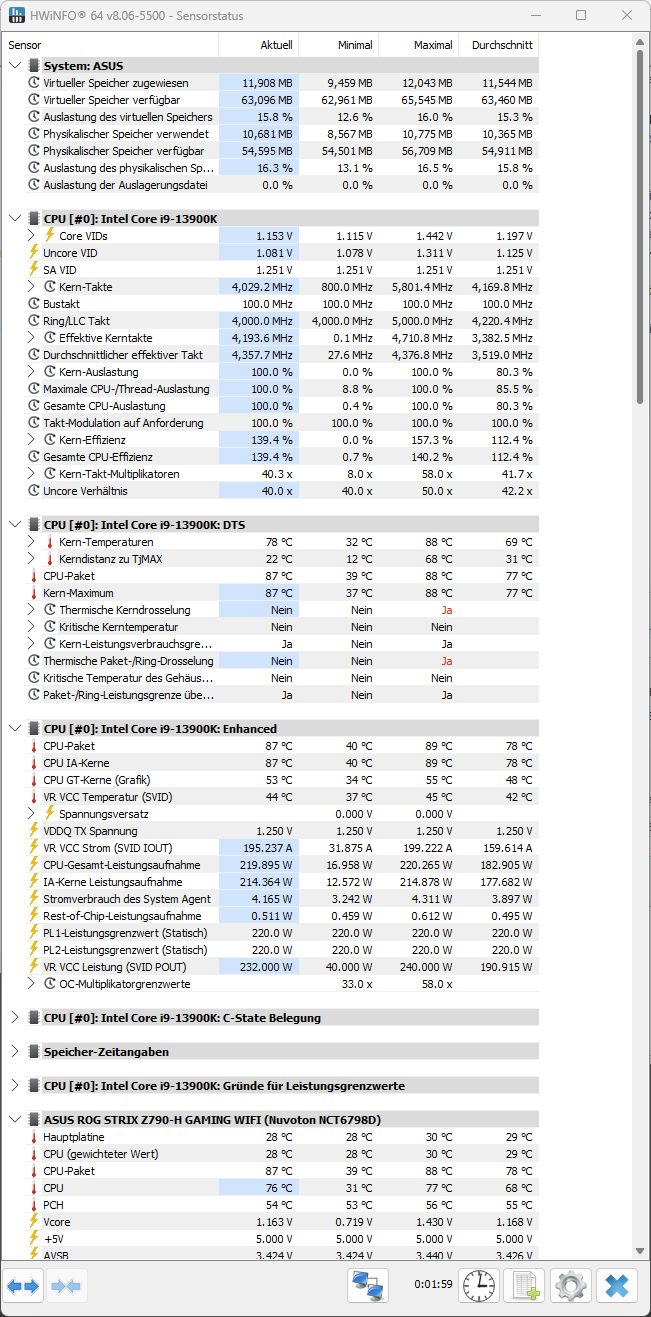
Task: Select the CPU IA-Kerne row
Action: (271, 763)
